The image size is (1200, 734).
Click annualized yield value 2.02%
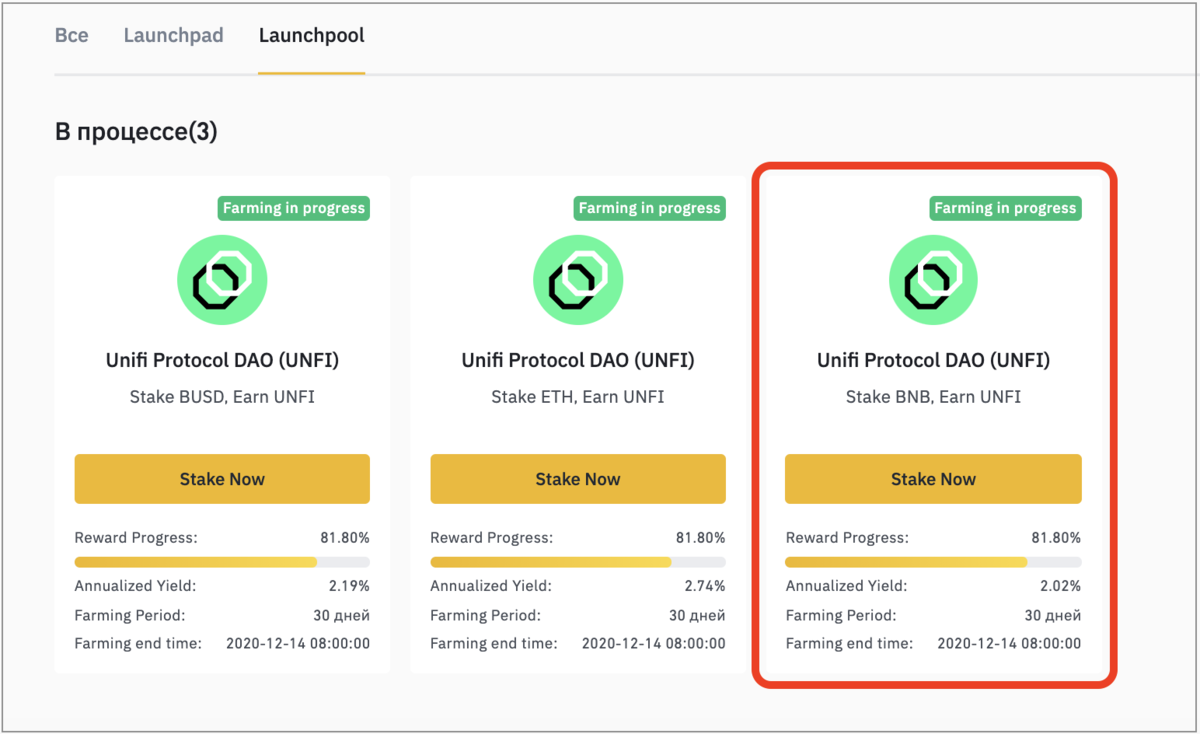click(x=1060, y=586)
